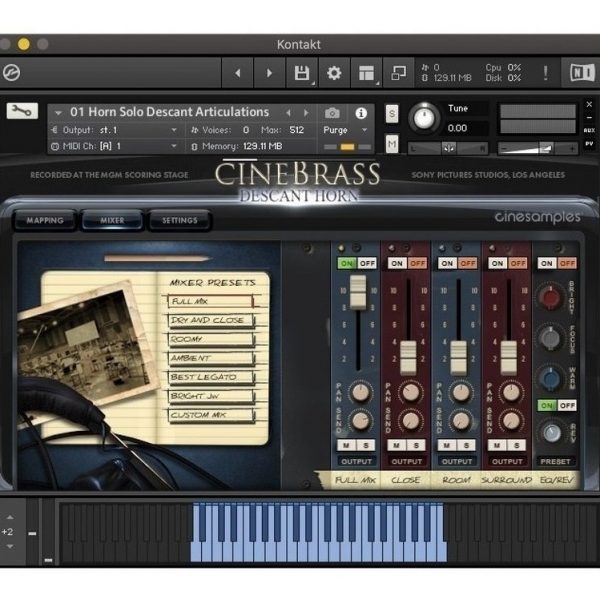Click the exclamation panic button
Screen dimensions: 600x600
click(x=546, y=73)
